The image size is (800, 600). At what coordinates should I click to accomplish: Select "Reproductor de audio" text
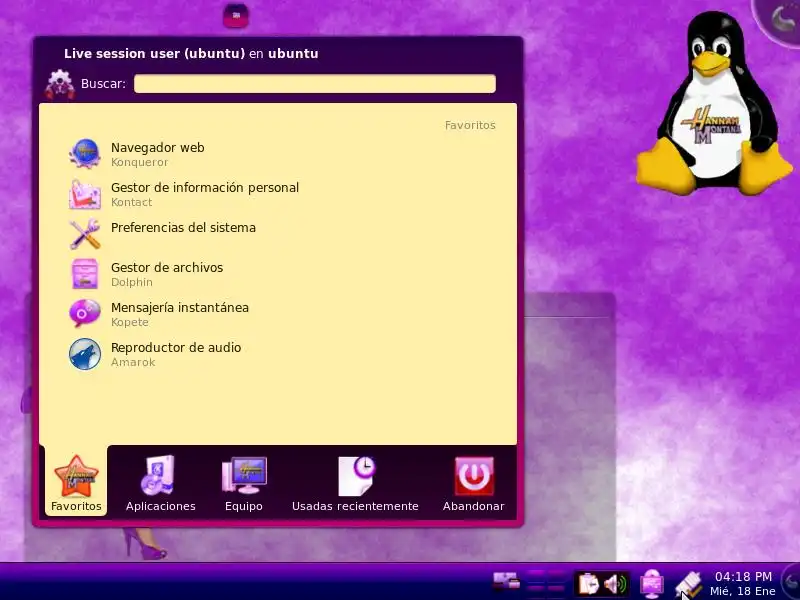pyautogui.click(x=176, y=347)
